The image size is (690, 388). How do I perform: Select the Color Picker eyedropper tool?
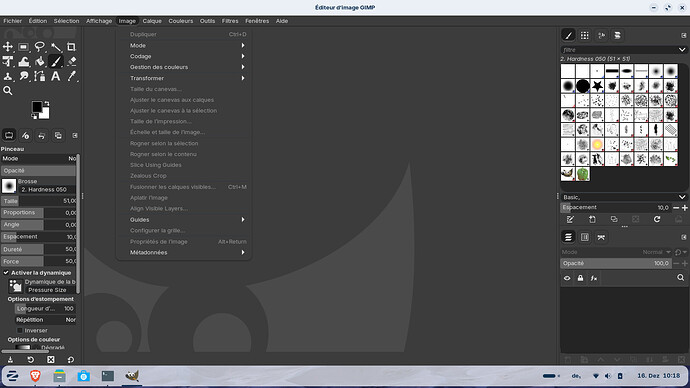[x=72, y=76]
